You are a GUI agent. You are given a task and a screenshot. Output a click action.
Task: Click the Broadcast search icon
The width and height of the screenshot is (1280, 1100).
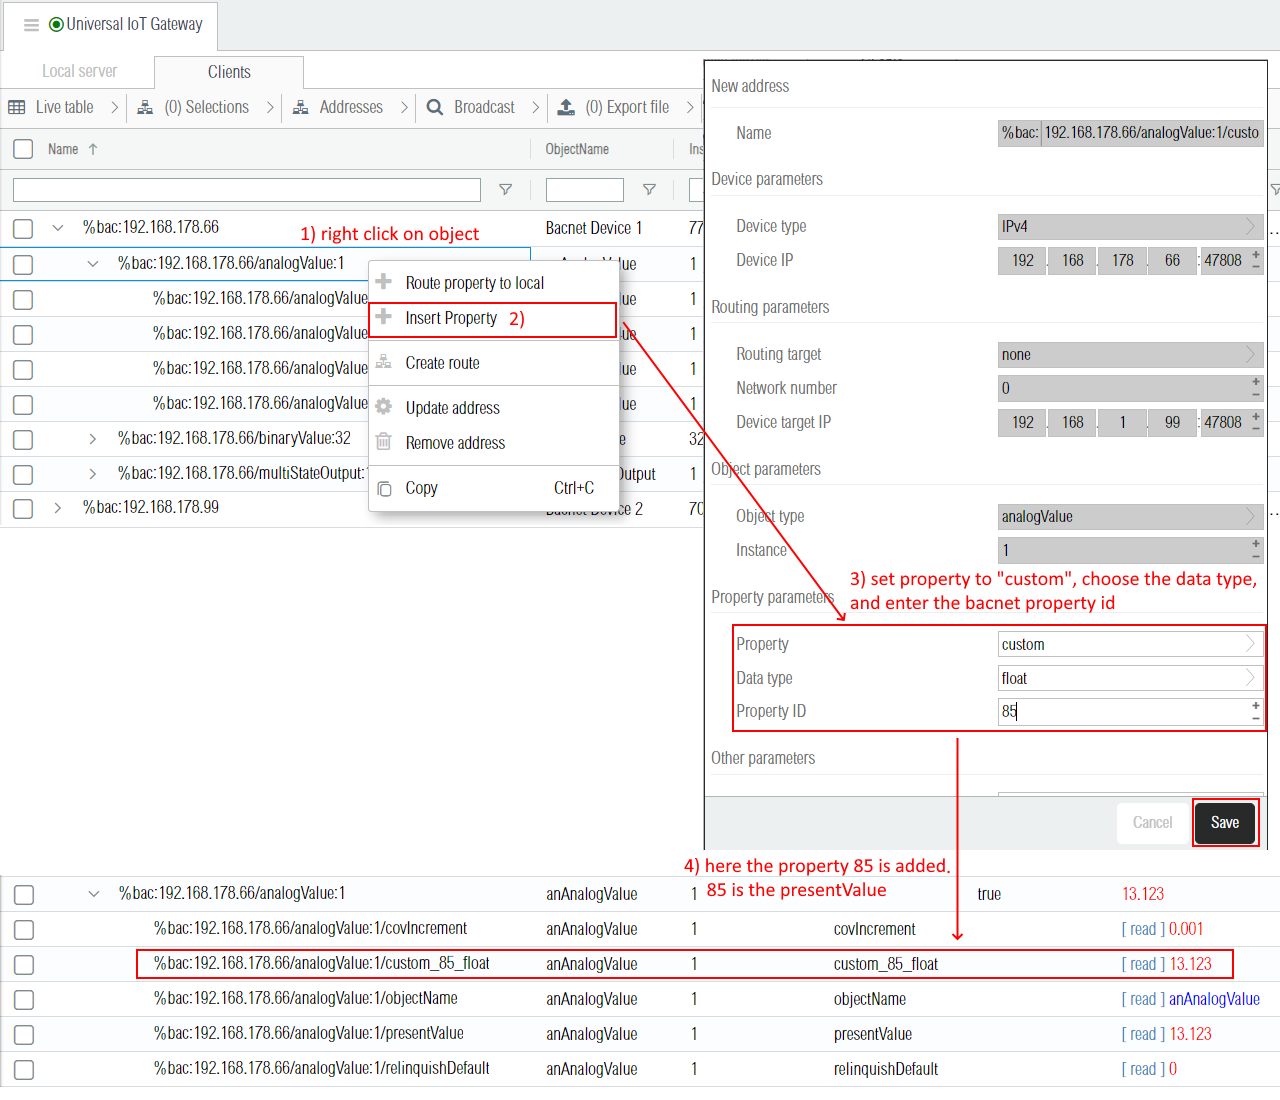click(435, 107)
